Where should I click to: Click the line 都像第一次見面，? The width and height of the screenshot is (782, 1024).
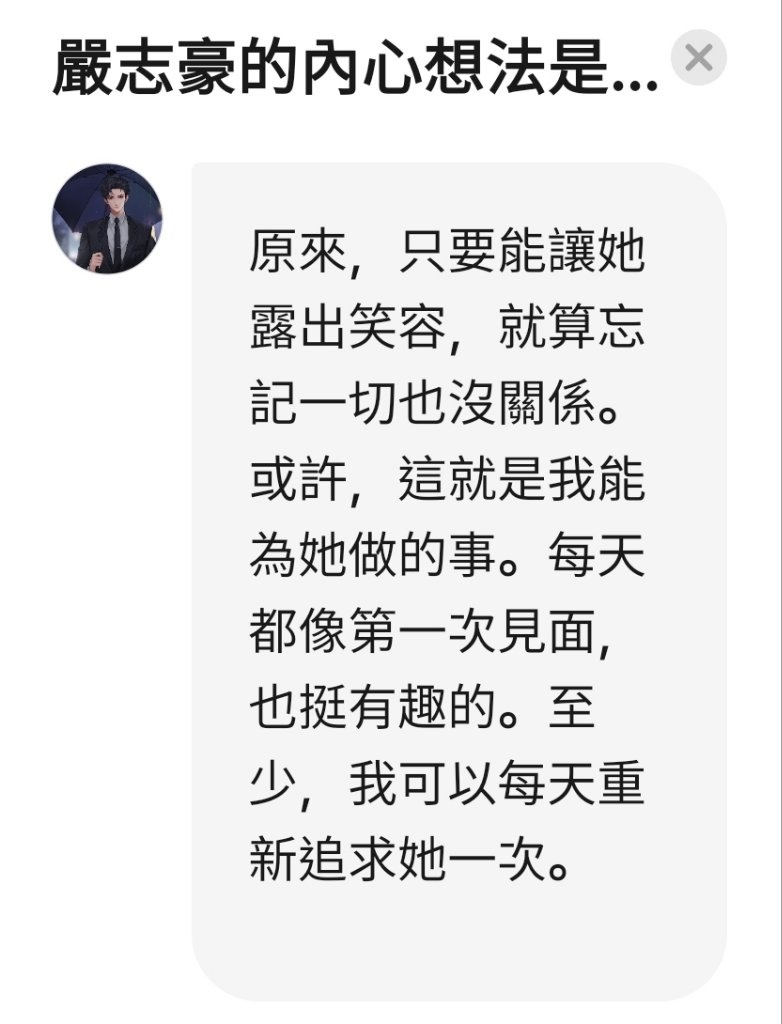click(x=431, y=632)
